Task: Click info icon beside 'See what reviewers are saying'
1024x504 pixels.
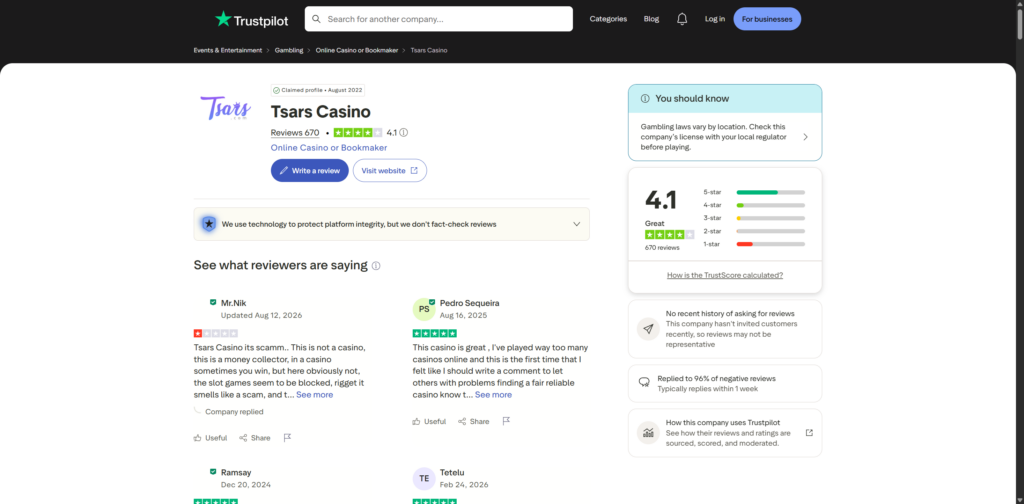Action: click(376, 266)
